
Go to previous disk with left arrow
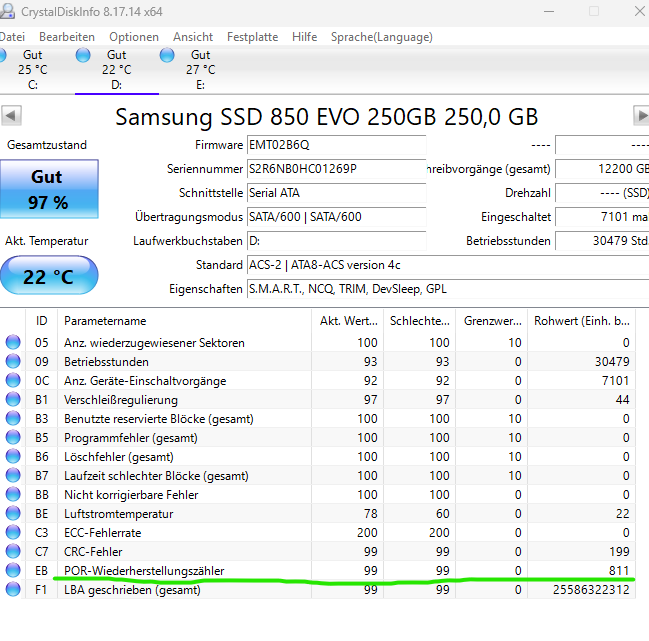(11, 115)
